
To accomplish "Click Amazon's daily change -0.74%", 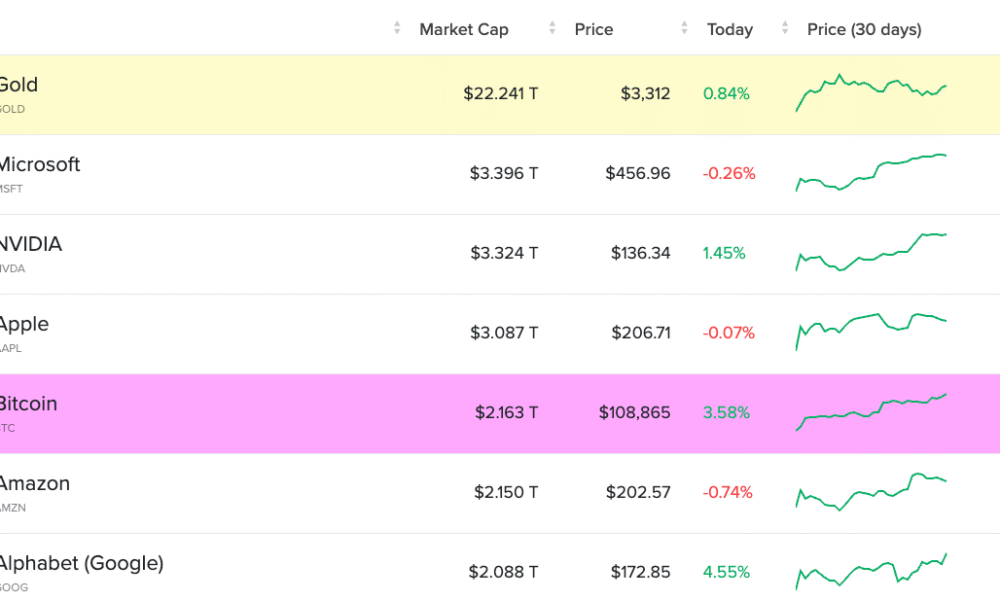I will click(x=728, y=492).
